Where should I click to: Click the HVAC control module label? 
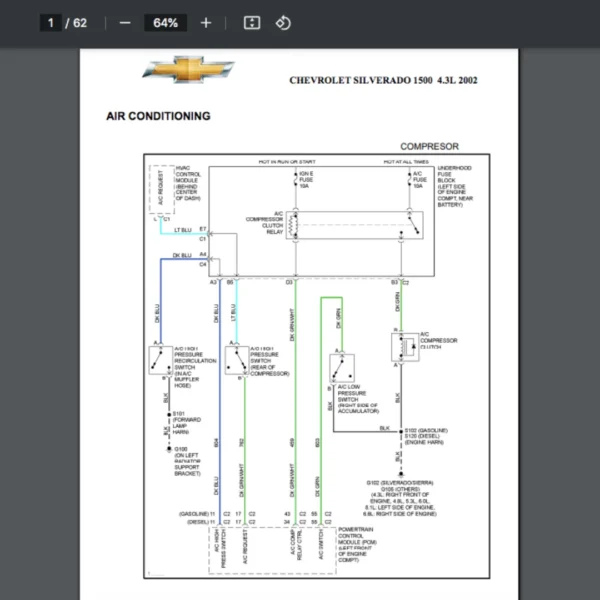(190, 184)
